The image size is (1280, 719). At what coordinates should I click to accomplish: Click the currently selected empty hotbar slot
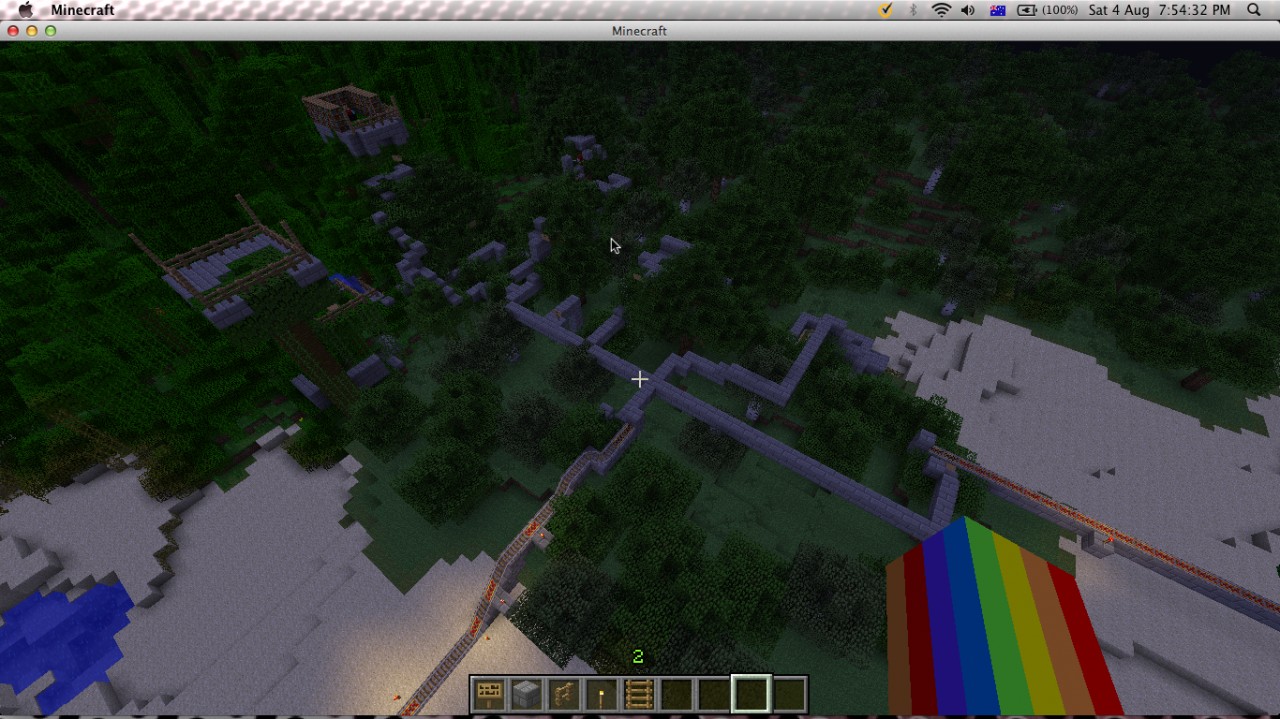point(750,692)
